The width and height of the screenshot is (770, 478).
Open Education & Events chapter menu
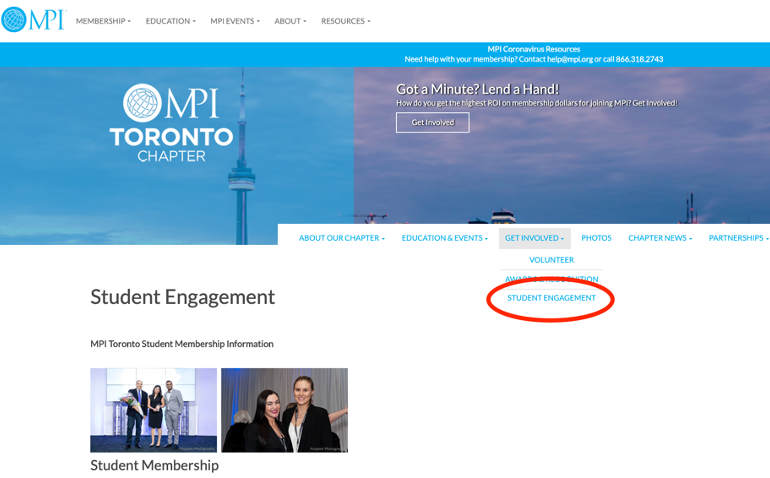click(x=444, y=238)
